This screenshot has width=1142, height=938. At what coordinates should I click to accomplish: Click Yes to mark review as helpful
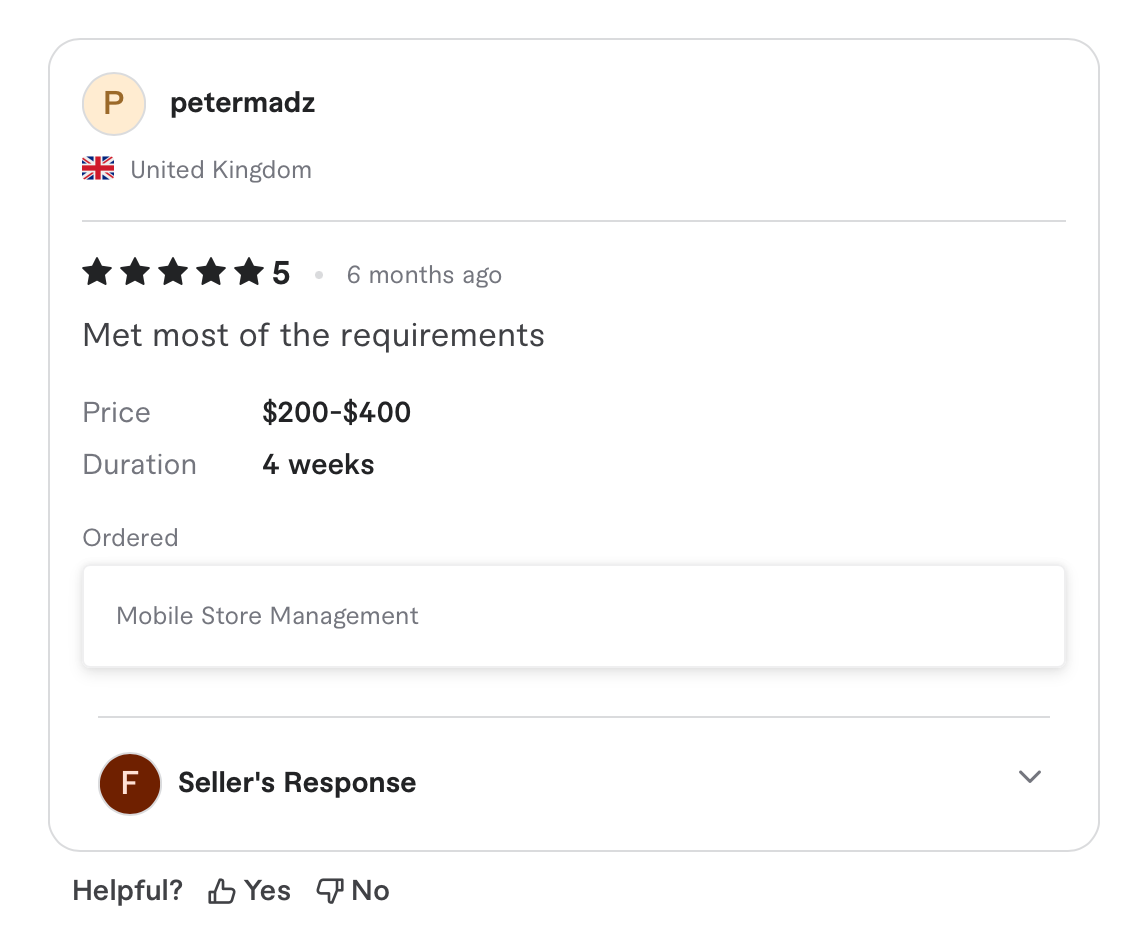click(x=266, y=889)
